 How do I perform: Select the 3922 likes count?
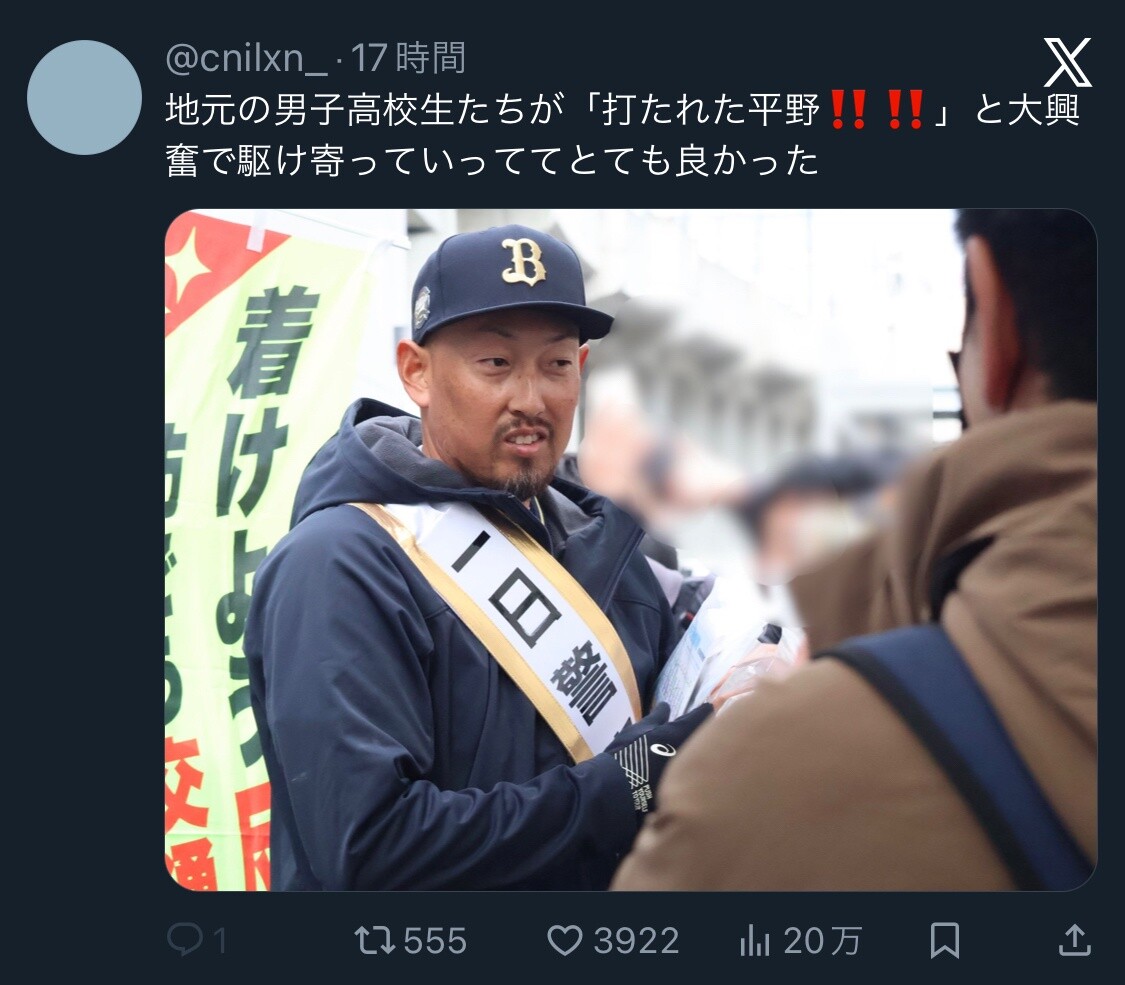(x=636, y=941)
